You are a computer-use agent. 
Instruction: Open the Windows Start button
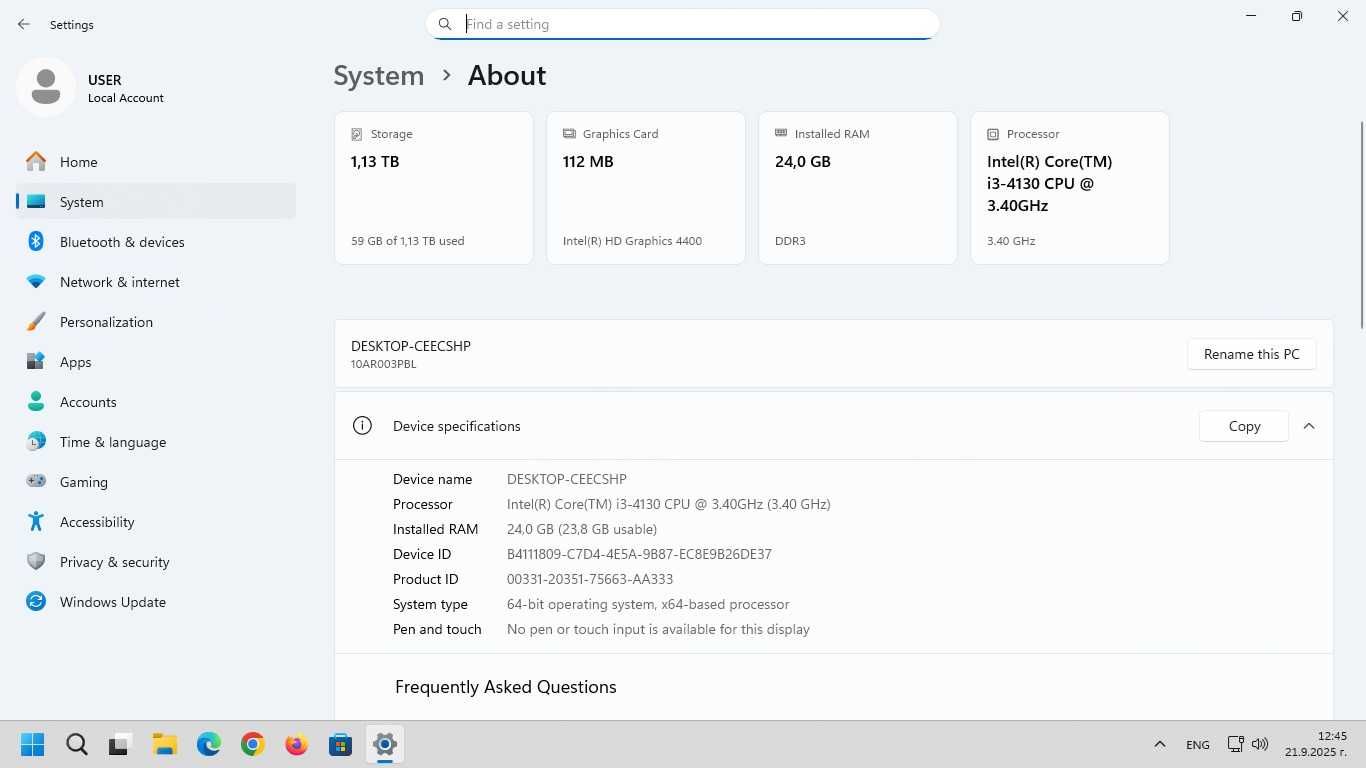pyautogui.click(x=32, y=744)
